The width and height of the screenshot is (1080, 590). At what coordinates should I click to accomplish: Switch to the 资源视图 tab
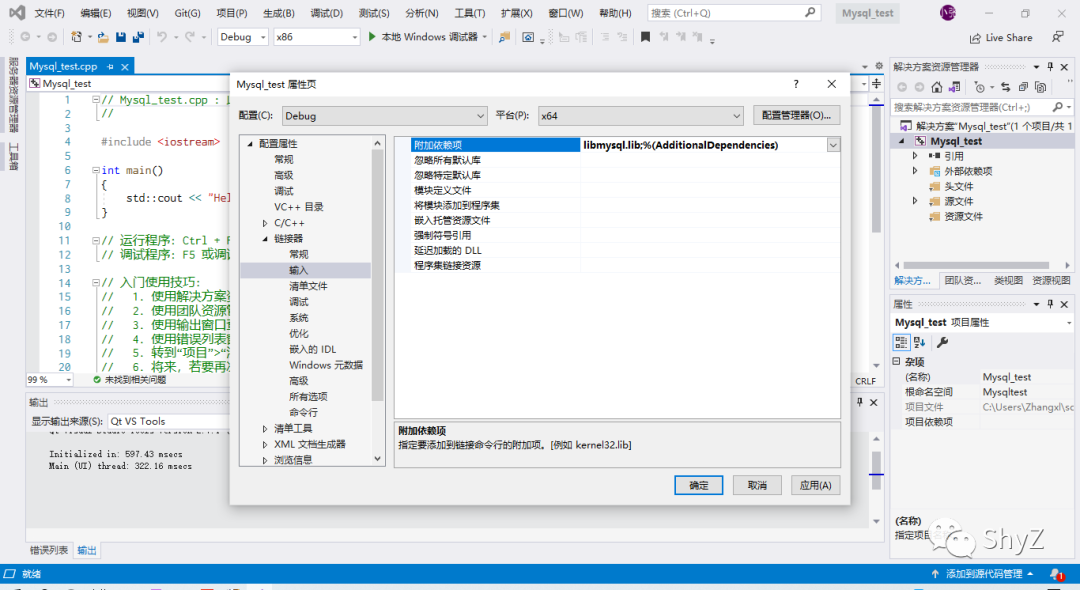click(1052, 280)
